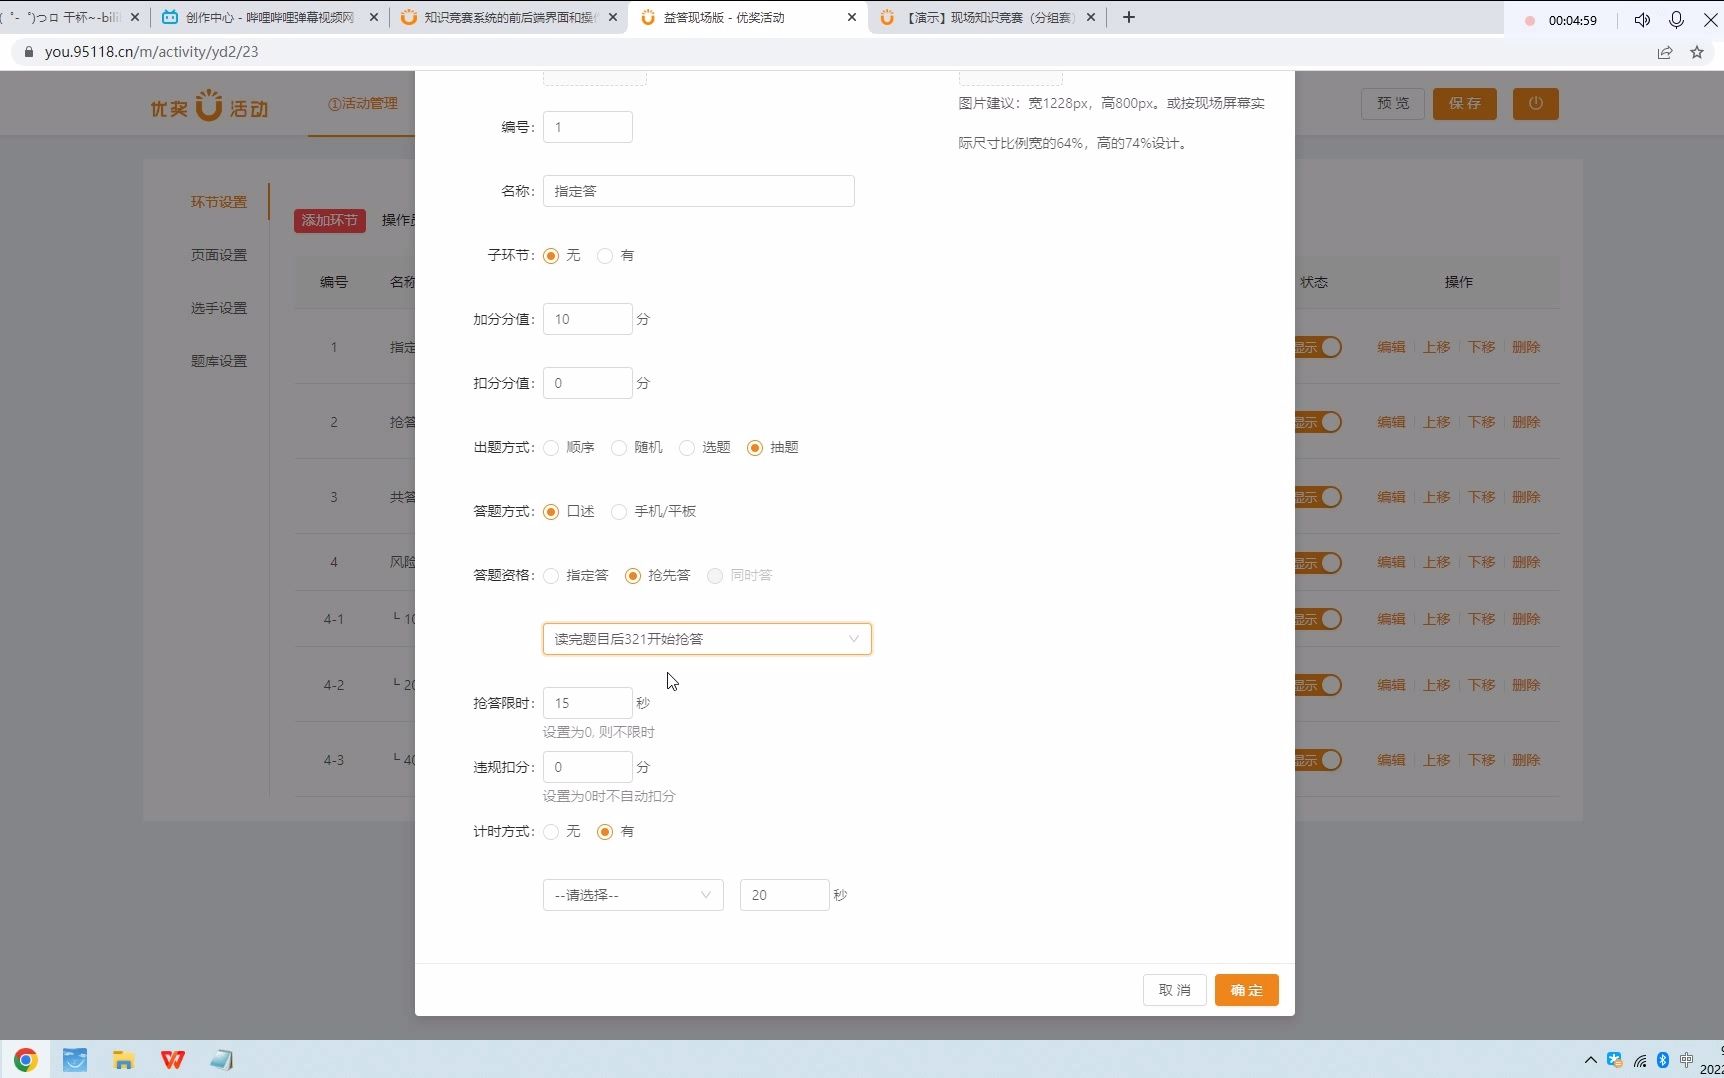
Task: Click the 违规扣分 input field
Action: pos(587,767)
